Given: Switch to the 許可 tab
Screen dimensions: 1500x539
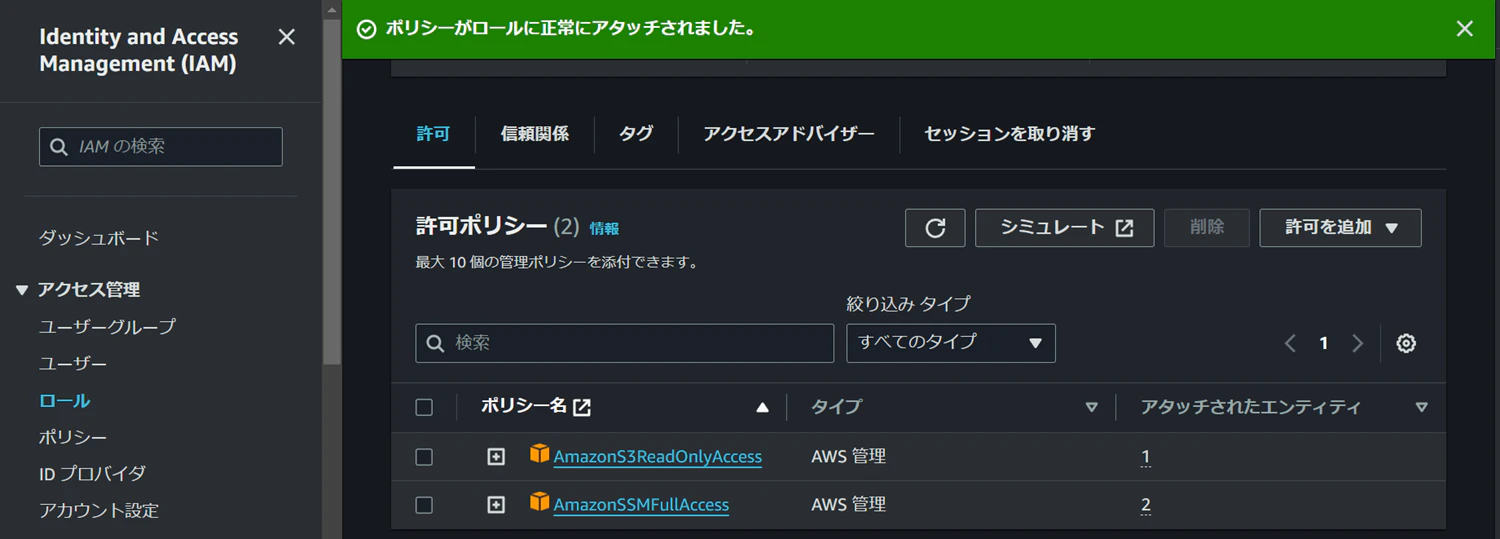Looking at the screenshot, I should [433, 134].
